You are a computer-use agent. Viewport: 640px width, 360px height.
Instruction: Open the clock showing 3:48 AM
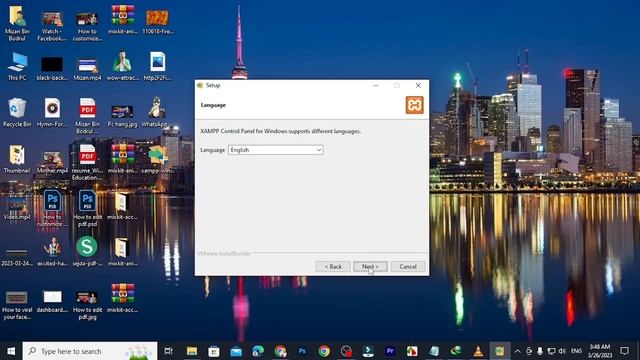coord(600,351)
